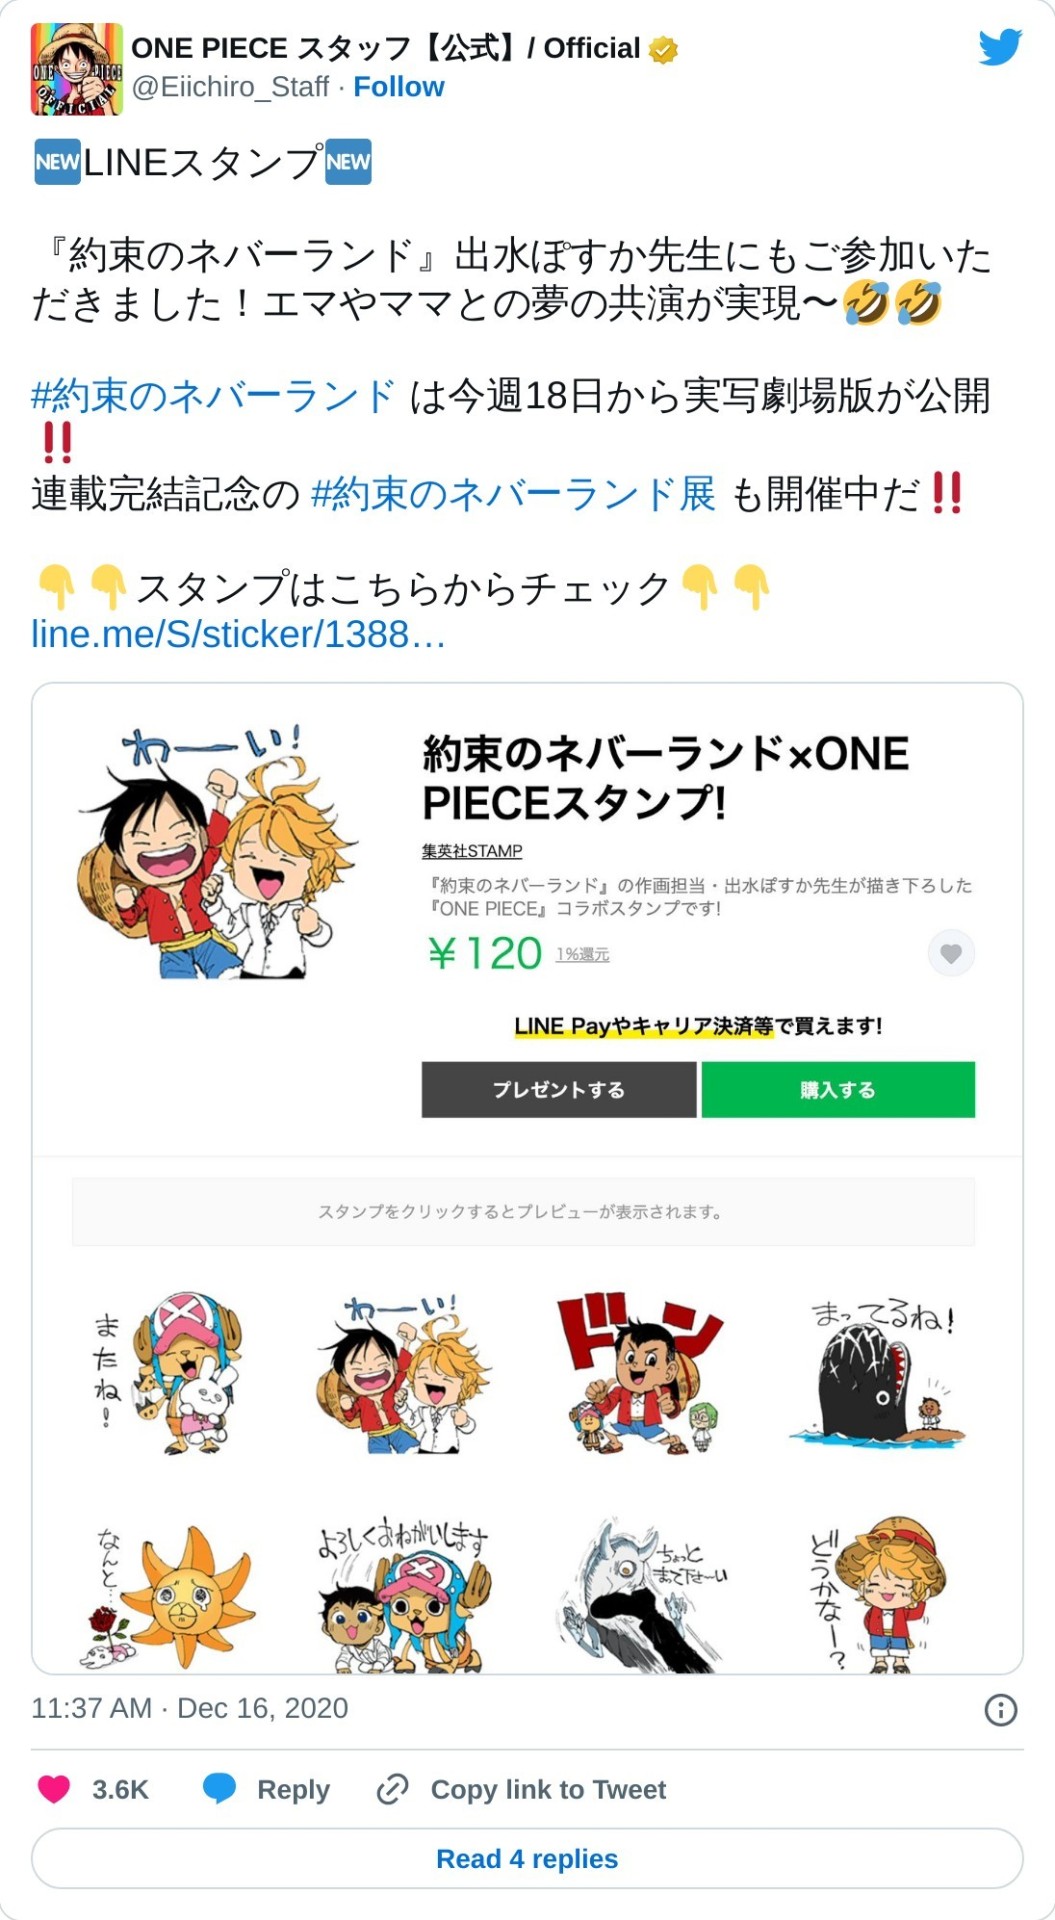Like the tweet with the heart icon
This screenshot has width=1055, height=1920.
54,1789
